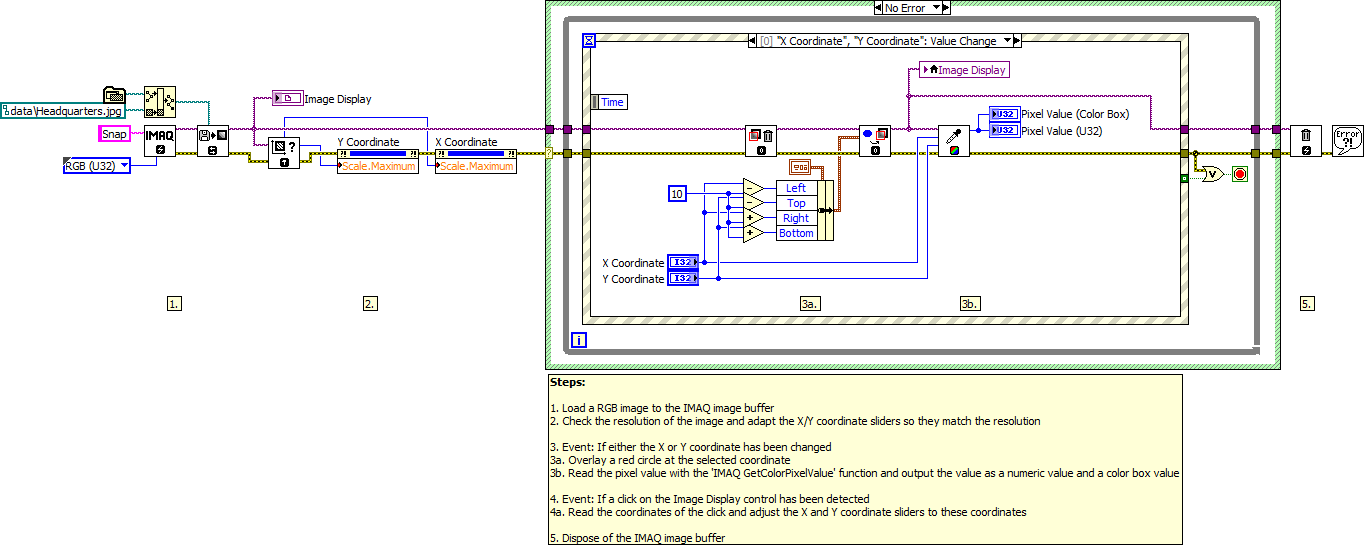This screenshot has height=545, width=1364.
Task: Click the Scale.Maximum property under Y Coordinate
Action: pyautogui.click(x=377, y=166)
